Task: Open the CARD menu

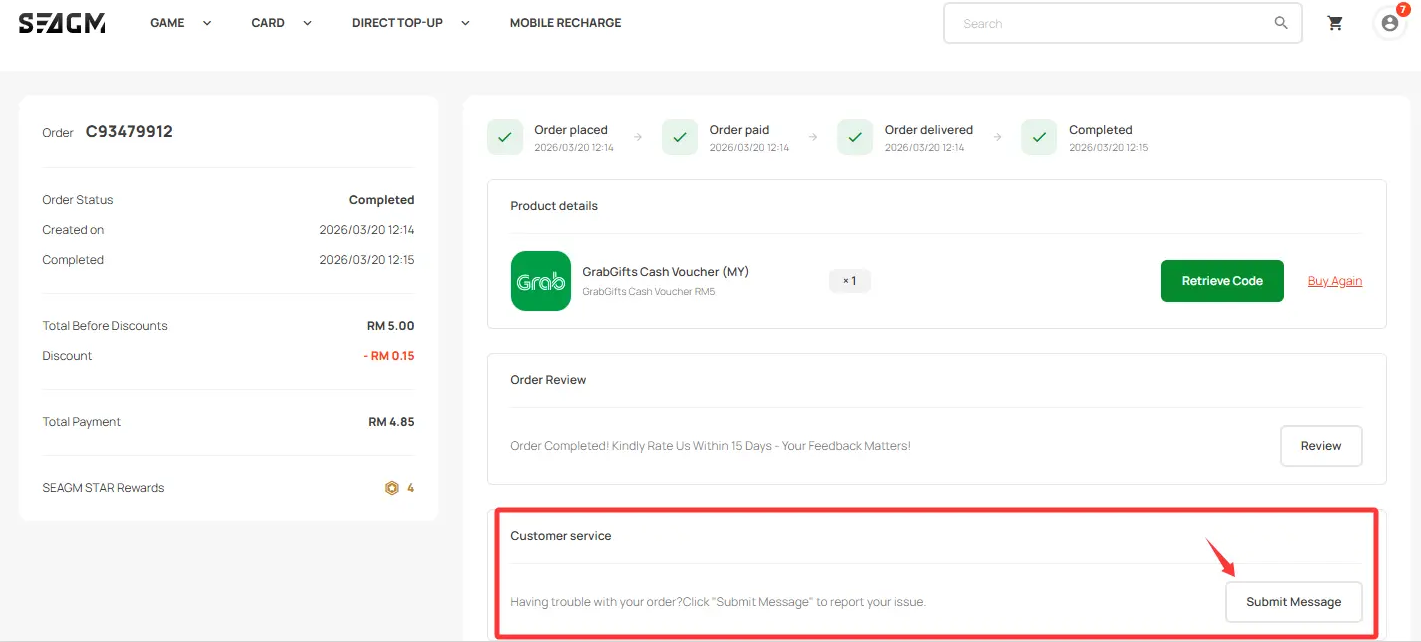Action: pyautogui.click(x=268, y=23)
